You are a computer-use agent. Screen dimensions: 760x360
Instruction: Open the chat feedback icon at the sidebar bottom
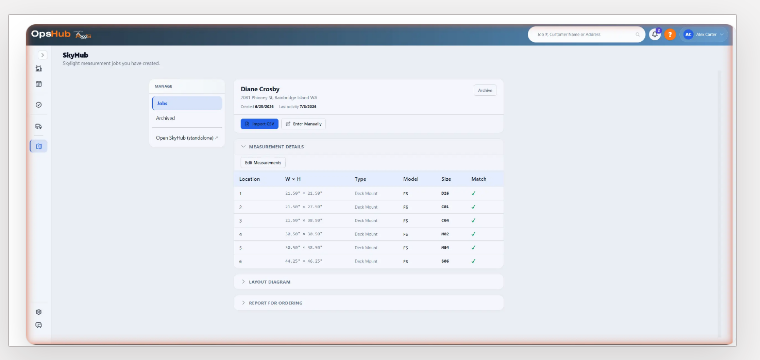[x=39, y=325]
